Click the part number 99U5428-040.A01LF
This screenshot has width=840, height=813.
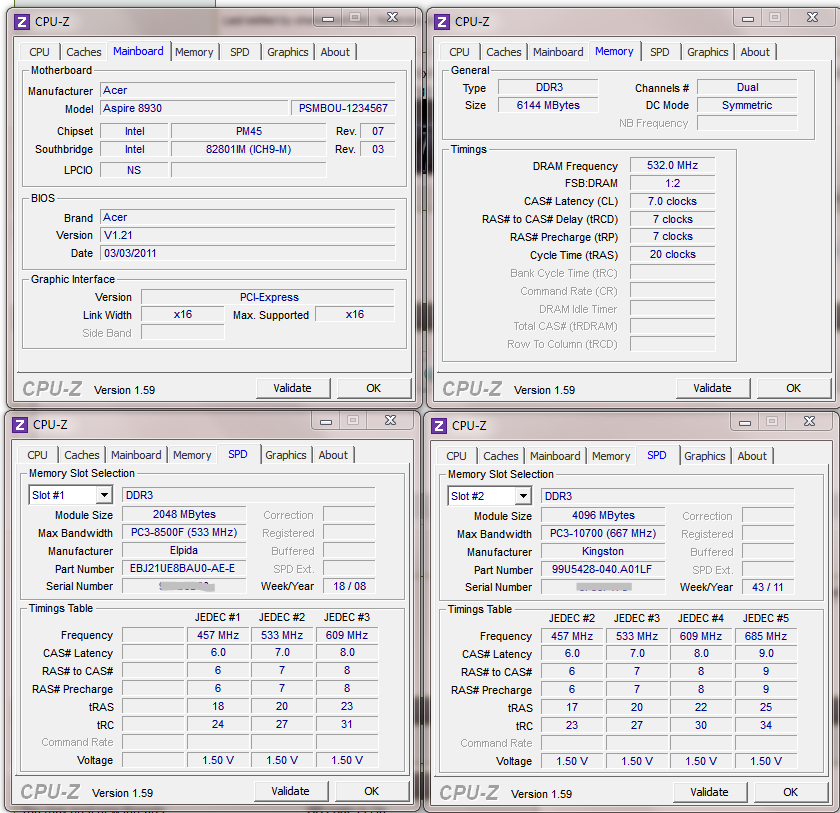point(603,569)
